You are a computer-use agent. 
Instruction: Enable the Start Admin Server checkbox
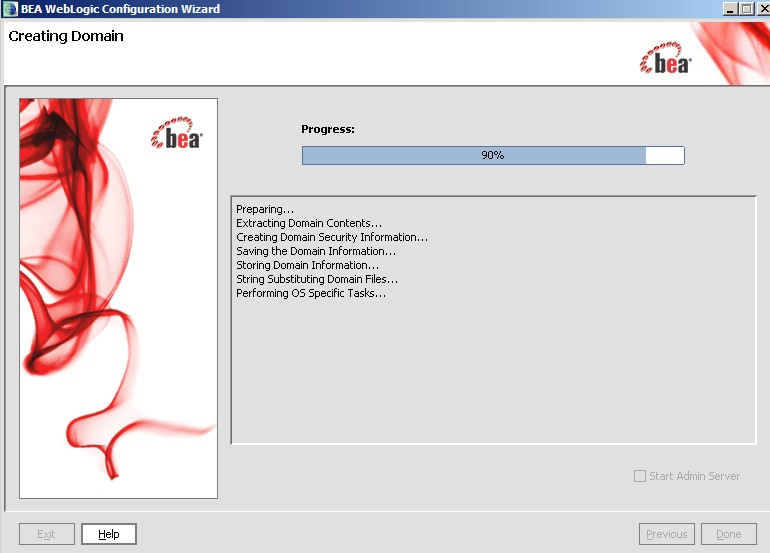(x=639, y=476)
